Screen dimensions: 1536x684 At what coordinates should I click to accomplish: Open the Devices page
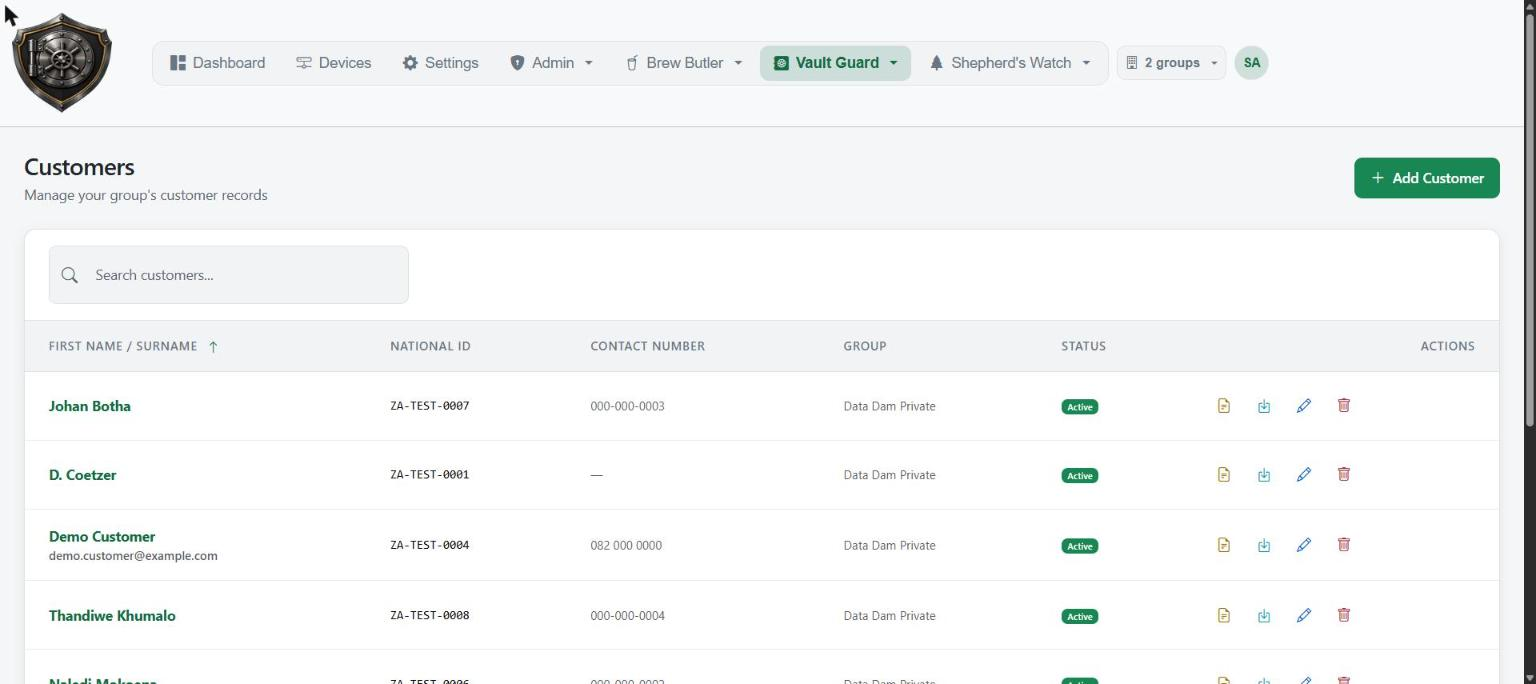[333, 63]
